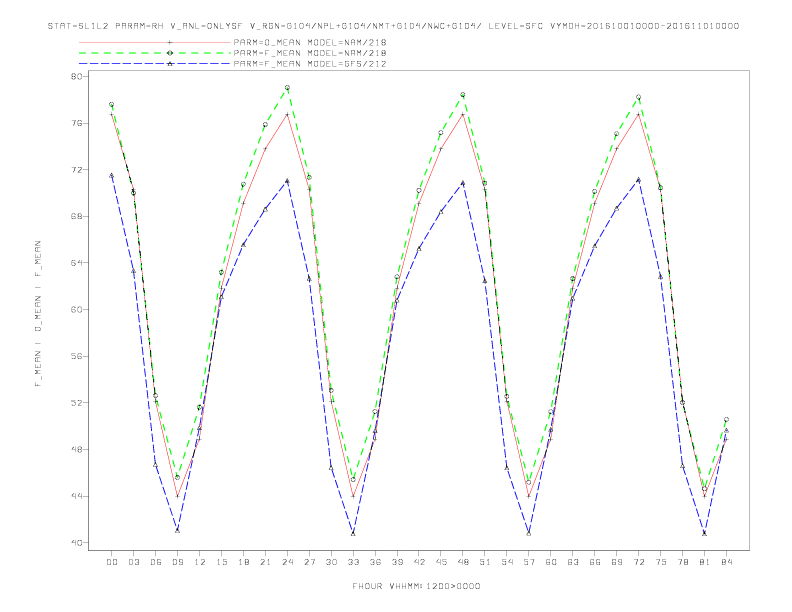Click x-axis forecast hour 24
This screenshot has width=792, height=612.
pyautogui.click(x=287, y=562)
